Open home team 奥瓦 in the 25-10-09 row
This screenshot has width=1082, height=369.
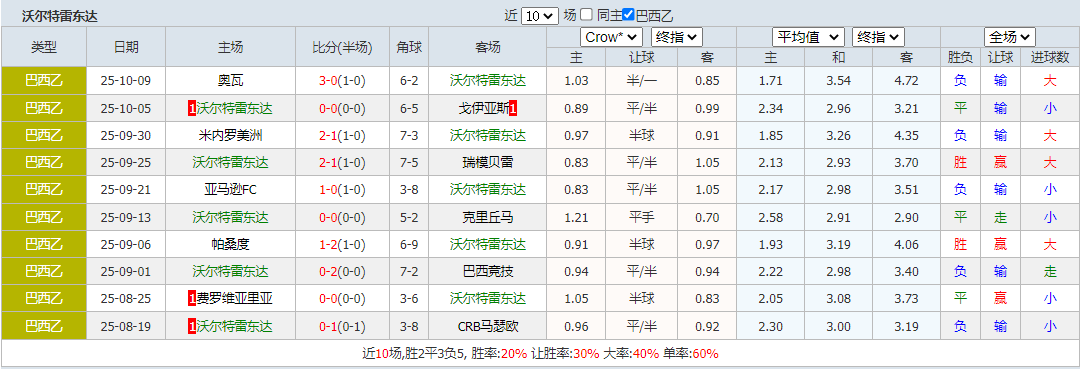click(230, 81)
